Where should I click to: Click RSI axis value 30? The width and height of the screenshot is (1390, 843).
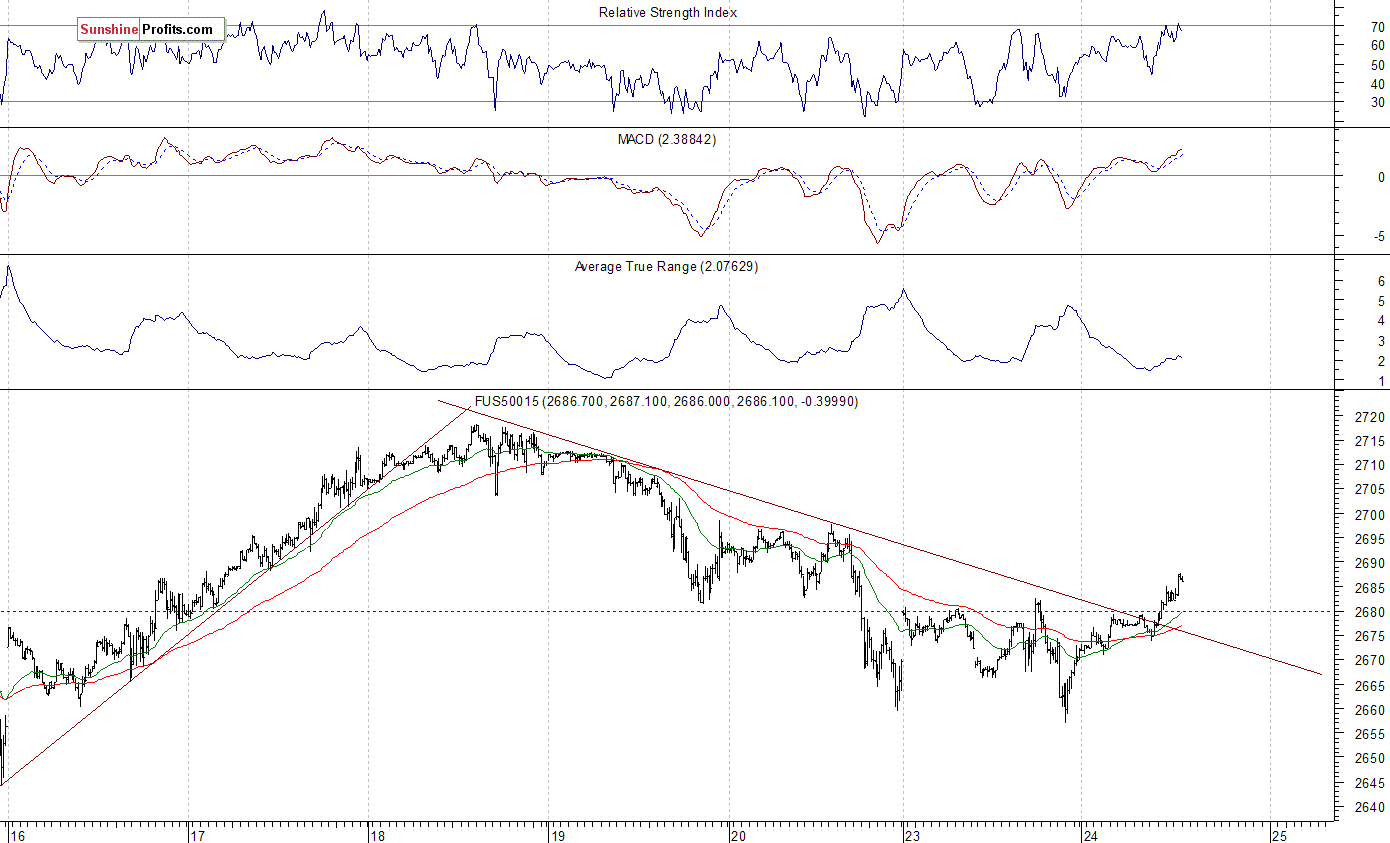coord(1378,102)
